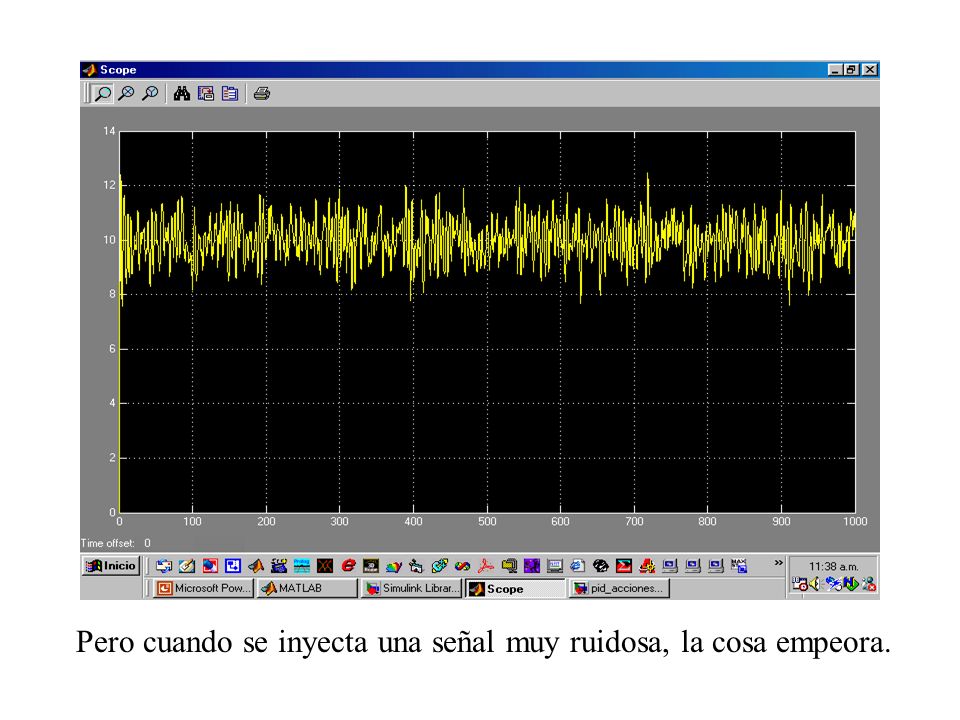Print the Scope plot

click(262, 94)
